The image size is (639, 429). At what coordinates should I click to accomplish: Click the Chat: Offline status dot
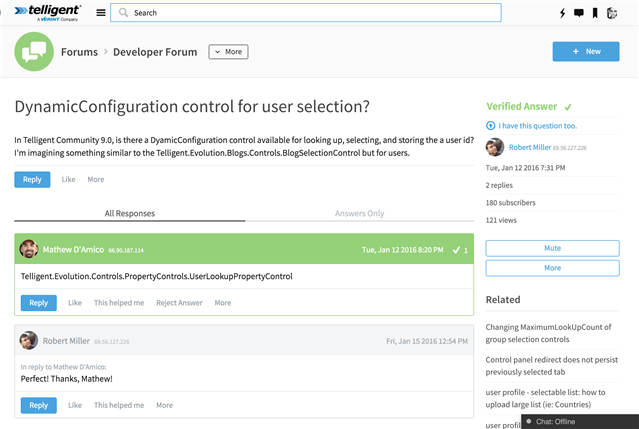click(529, 421)
